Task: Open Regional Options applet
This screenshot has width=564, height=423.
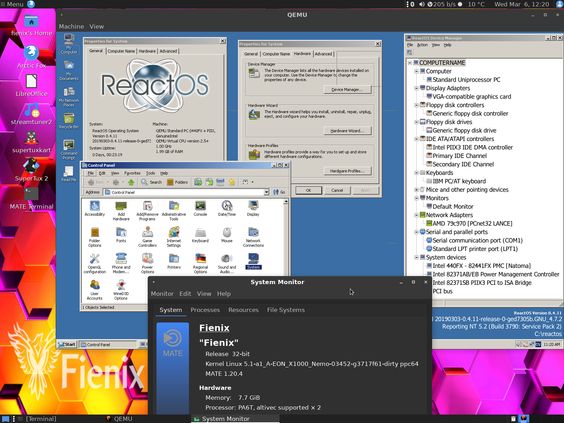Action: click(x=200, y=264)
